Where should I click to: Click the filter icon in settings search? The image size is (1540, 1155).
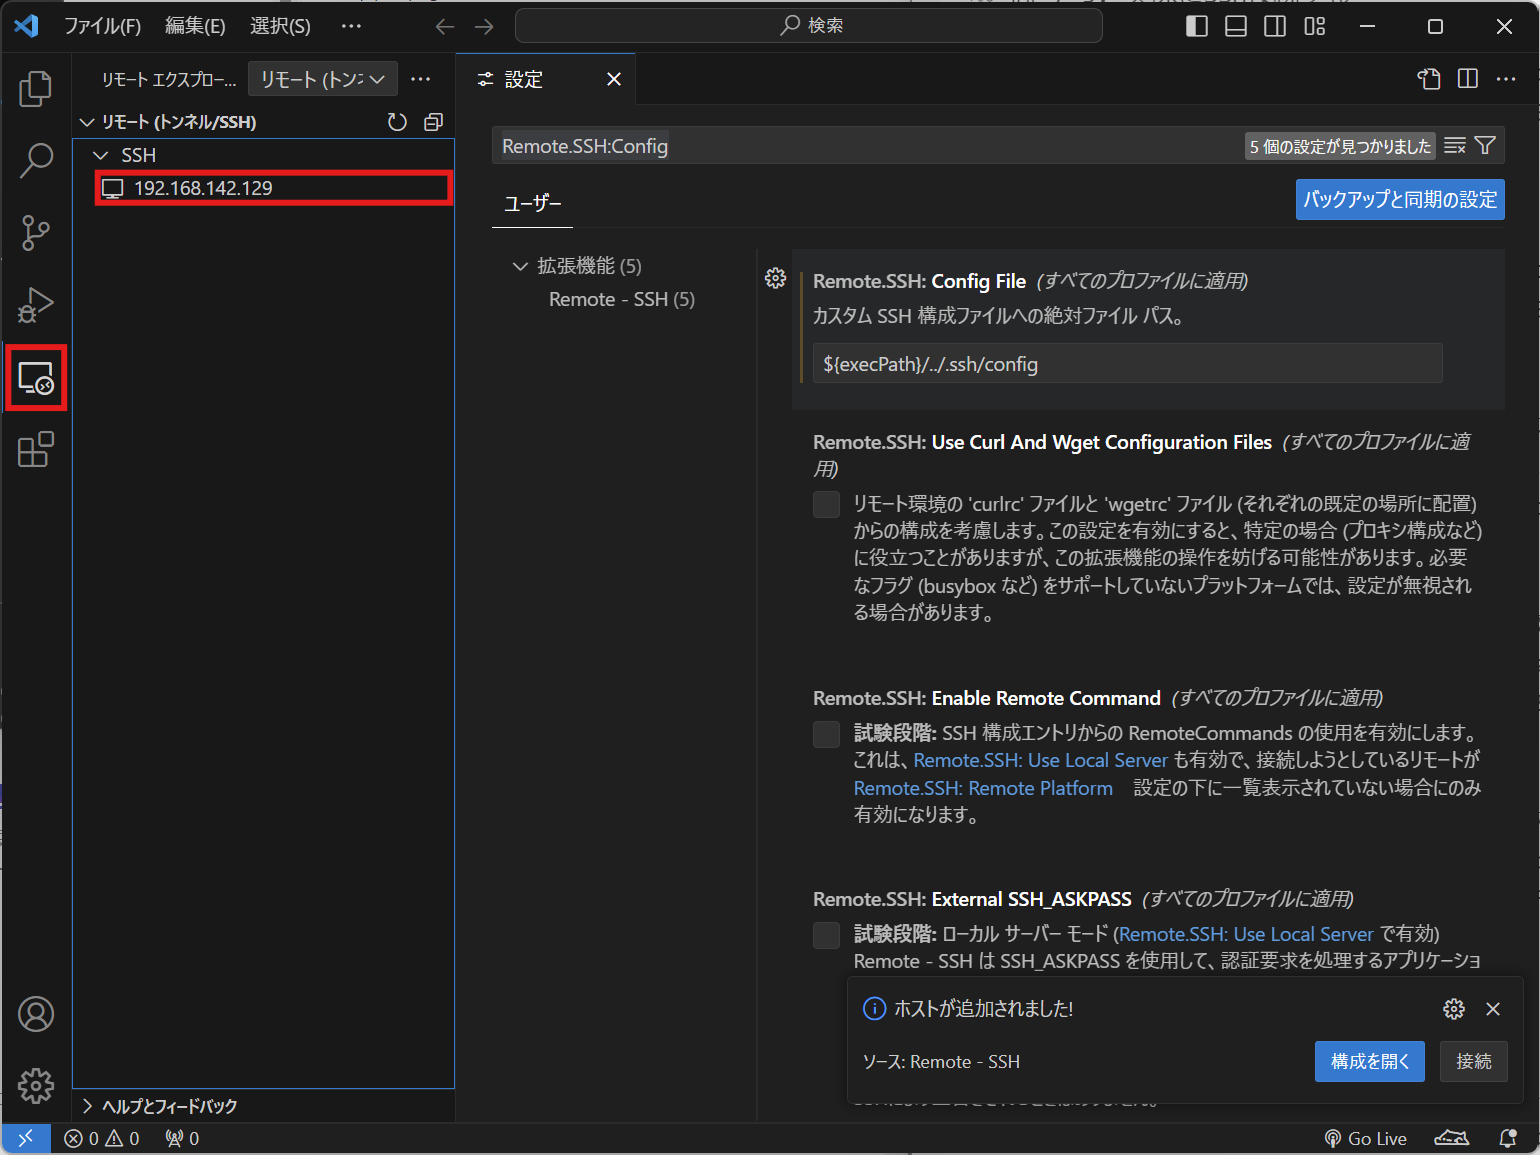[x=1487, y=145]
